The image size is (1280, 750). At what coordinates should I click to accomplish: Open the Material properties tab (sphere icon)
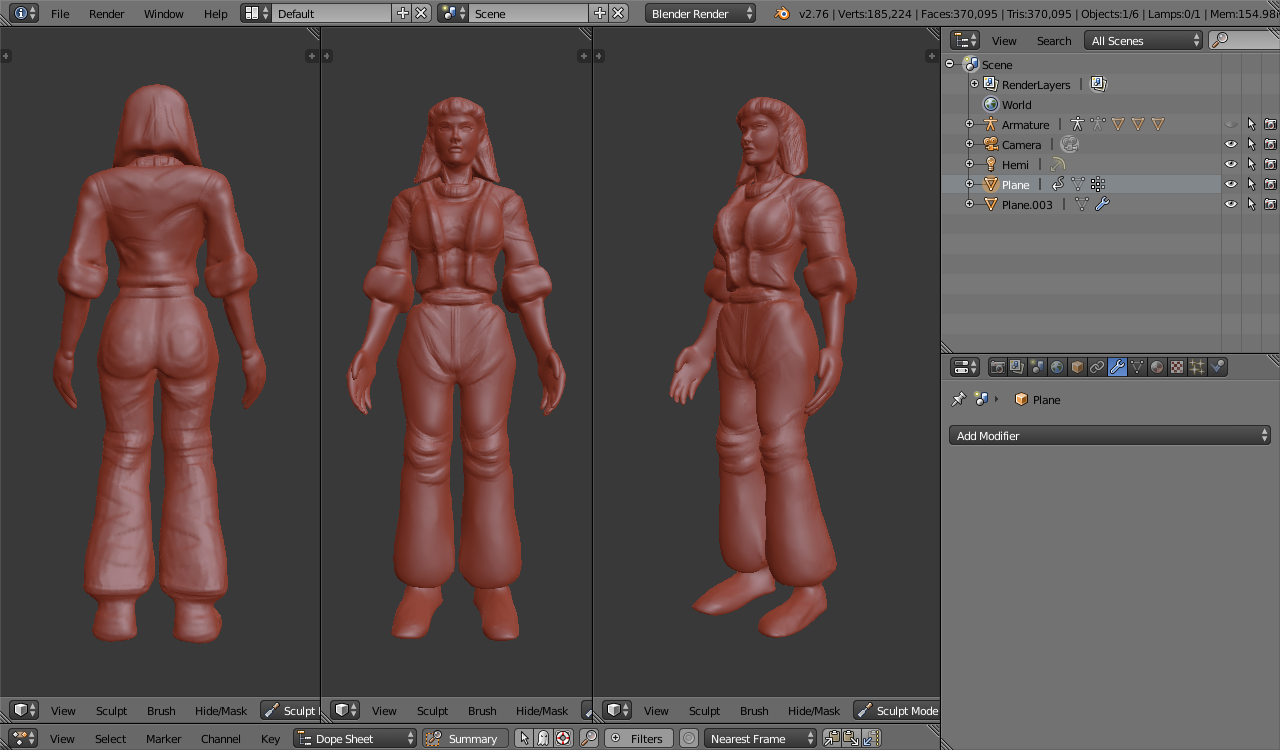point(1157,367)
